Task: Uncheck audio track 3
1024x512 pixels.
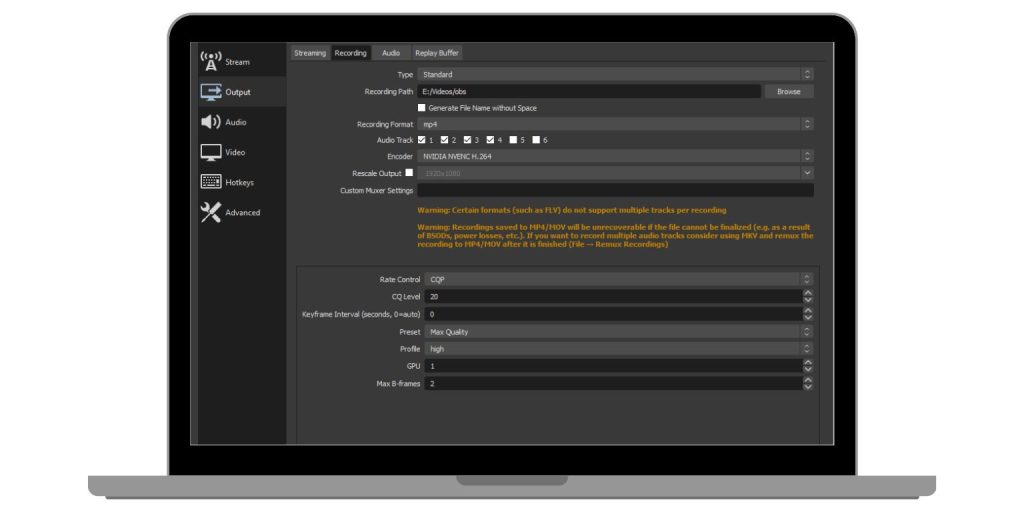Action: [468, 140]
